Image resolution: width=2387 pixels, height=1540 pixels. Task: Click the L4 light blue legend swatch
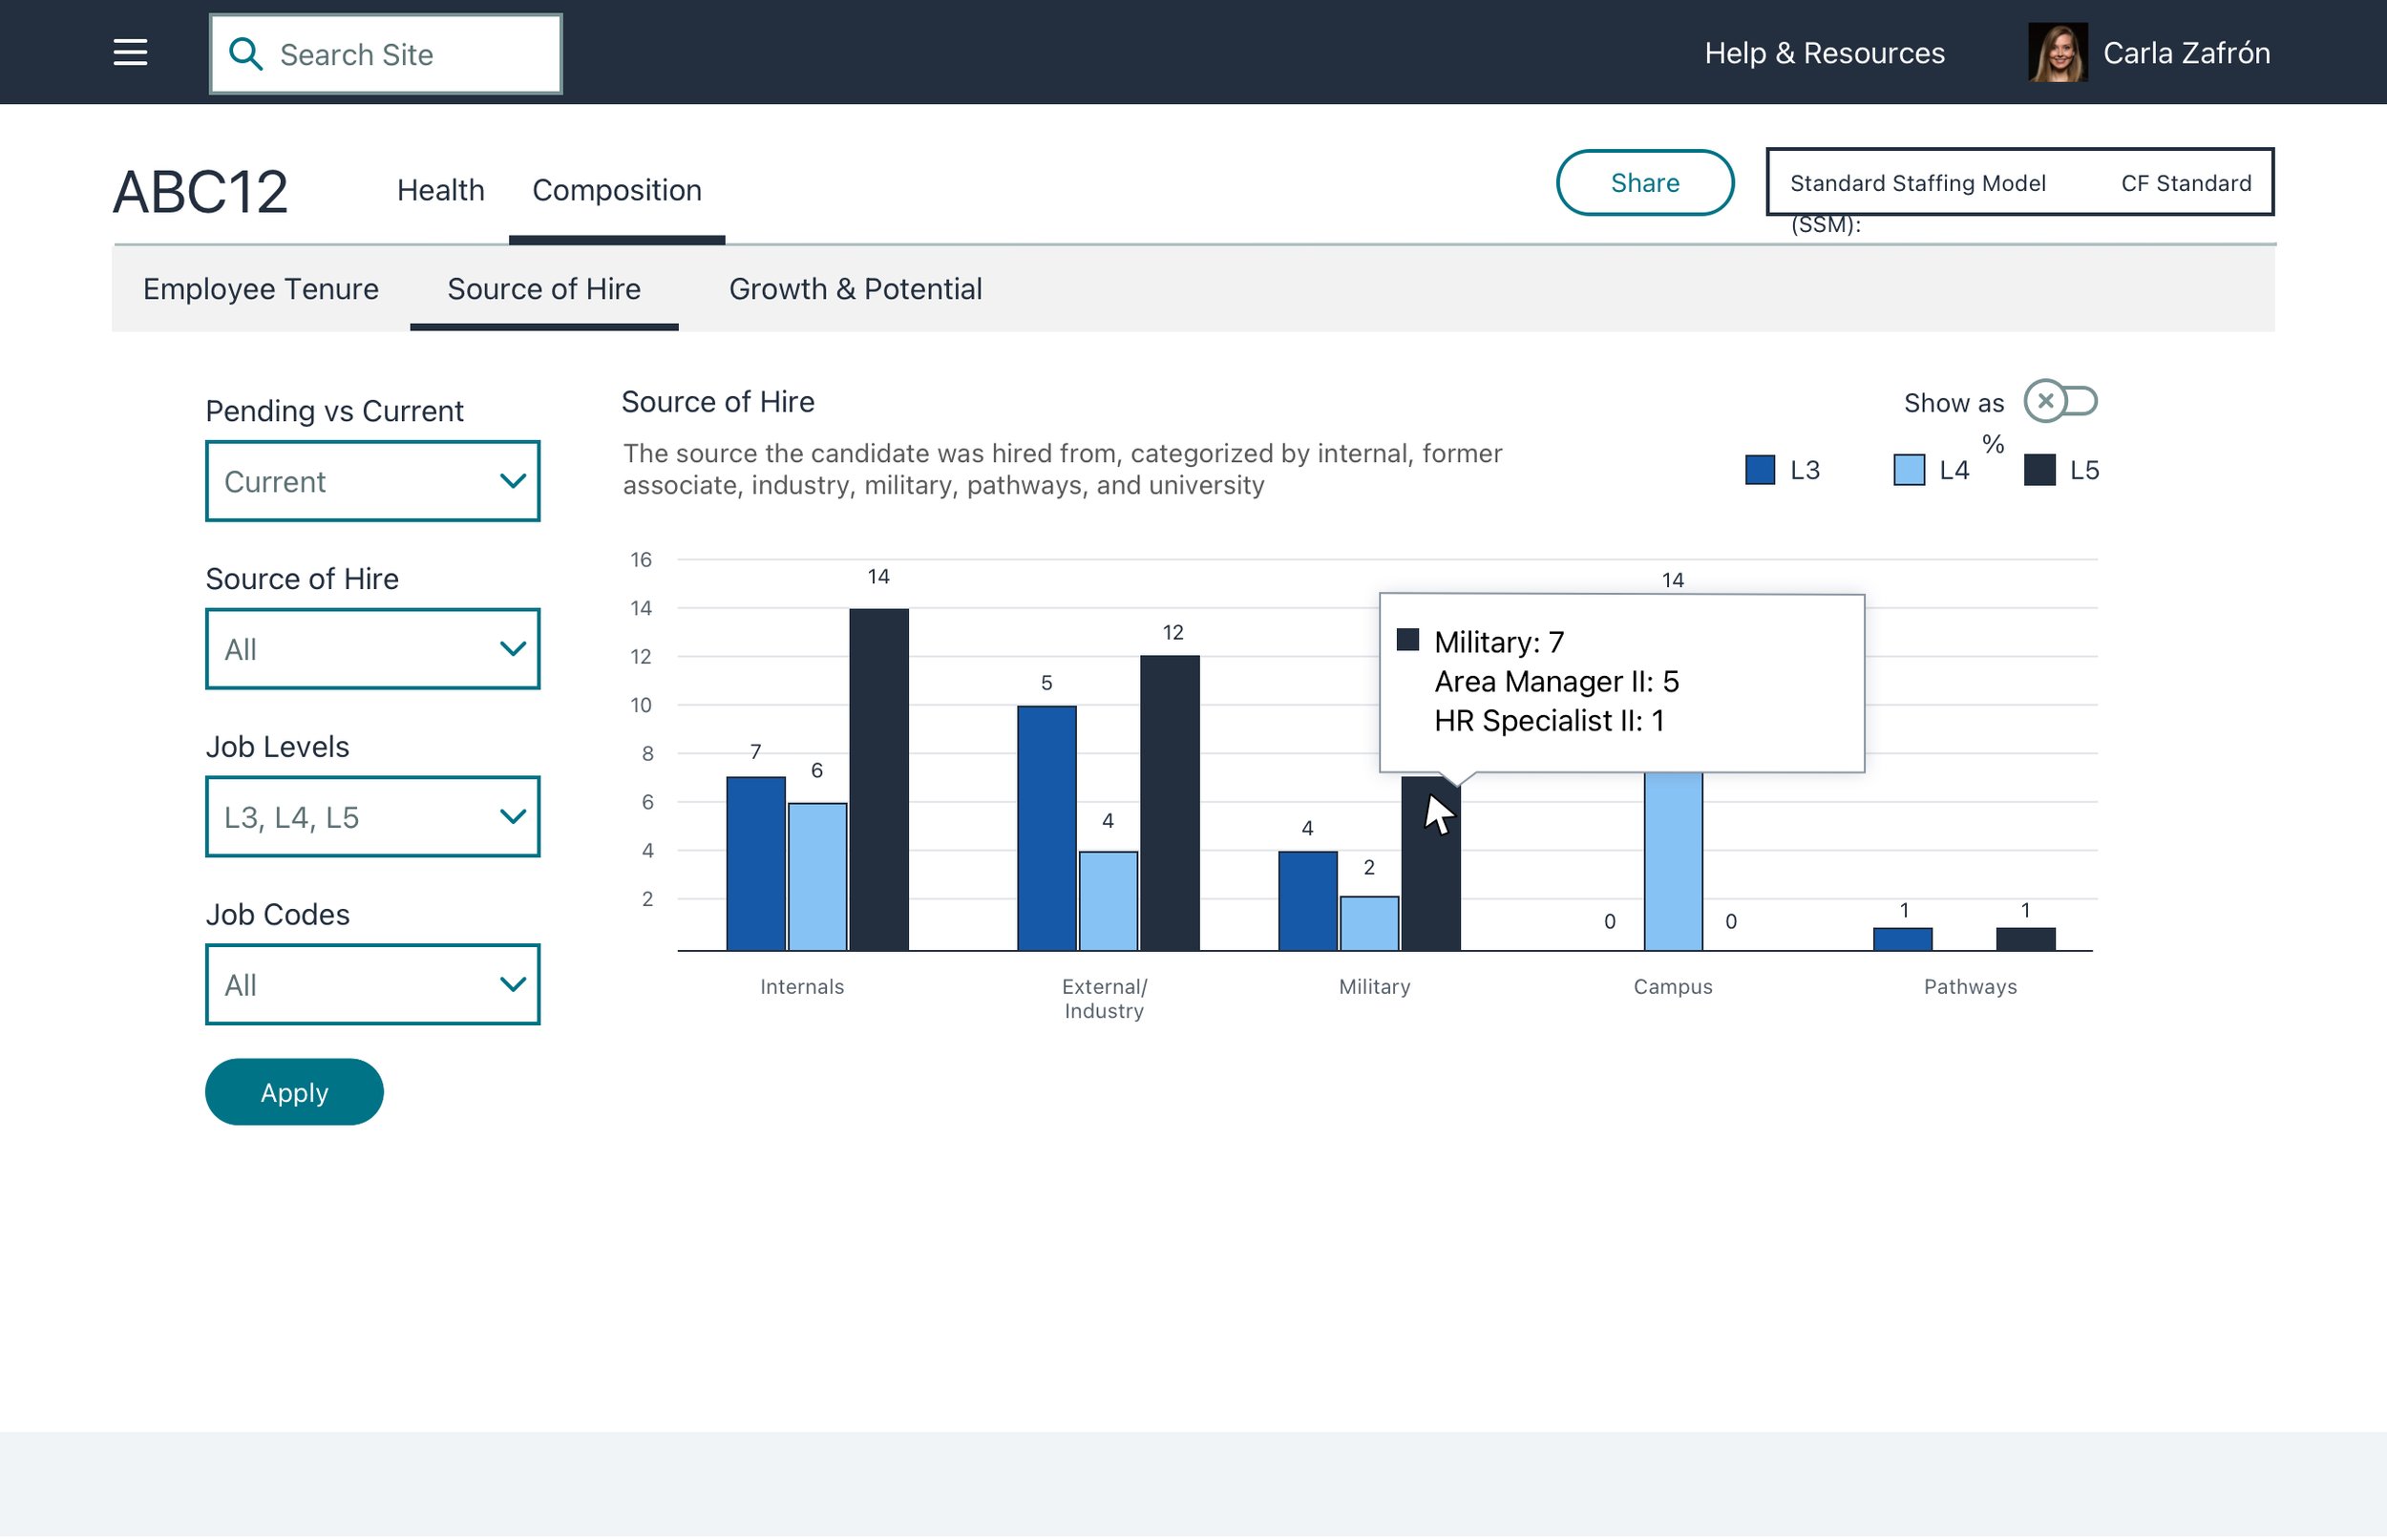click(1908, 470)
